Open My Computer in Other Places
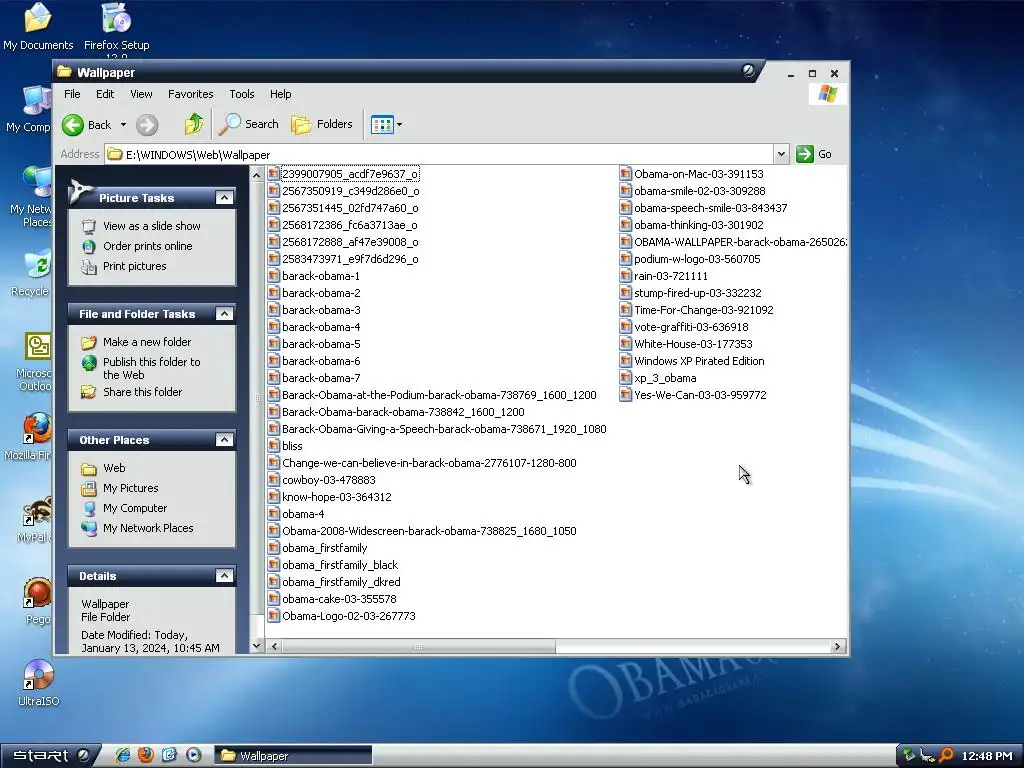 click(x=135, y=508)
